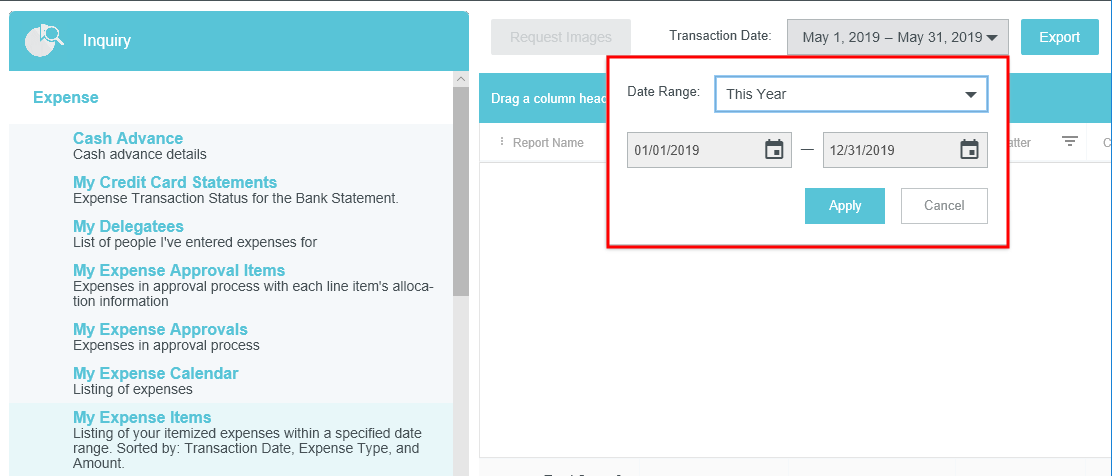Click the Report Name column menu dots
The width and height of the screenshot is (1112, 476).
coord(502,142)
